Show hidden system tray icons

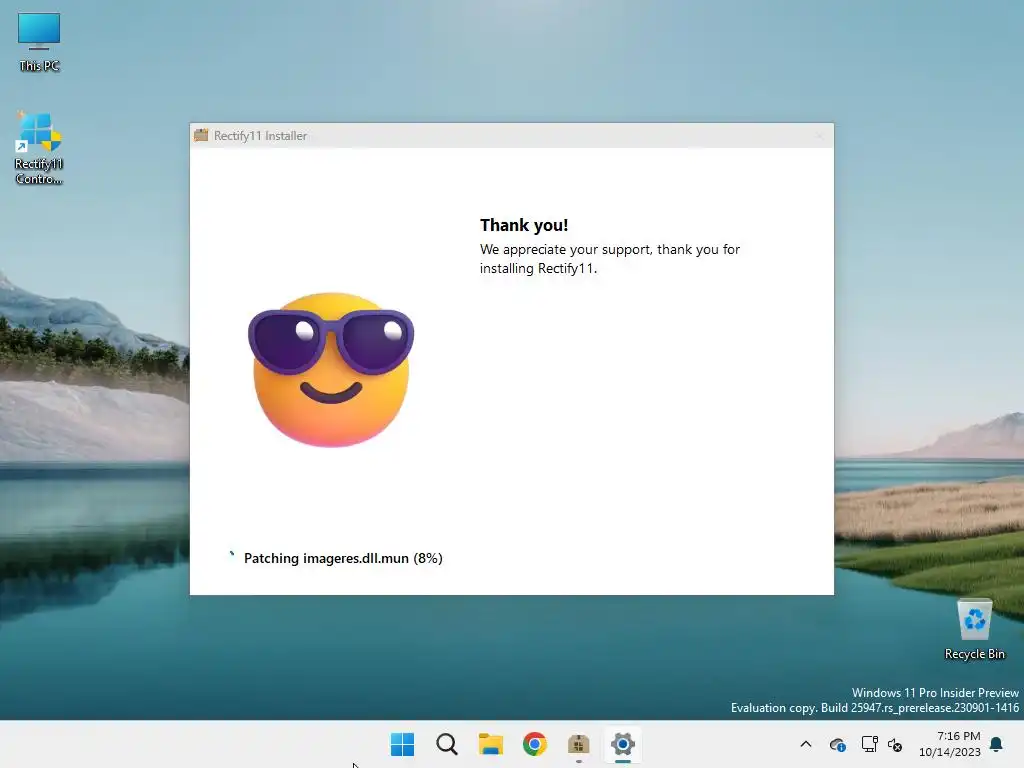(x=806, y=744)
